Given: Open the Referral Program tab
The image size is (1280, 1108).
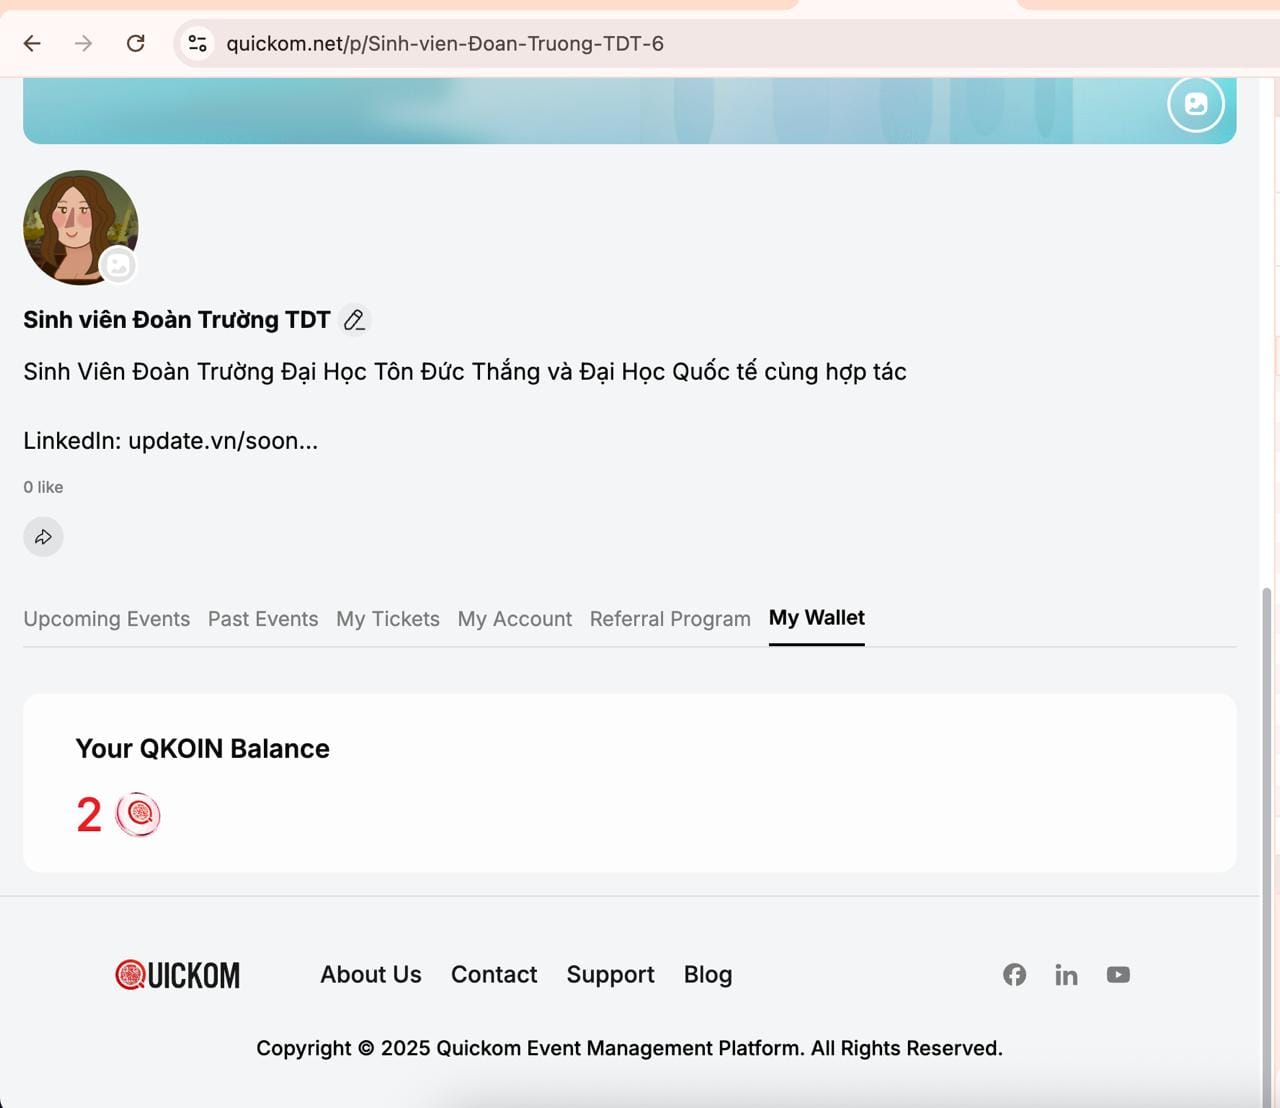Looking at the screenshot, I should click(x=670, y=619).
